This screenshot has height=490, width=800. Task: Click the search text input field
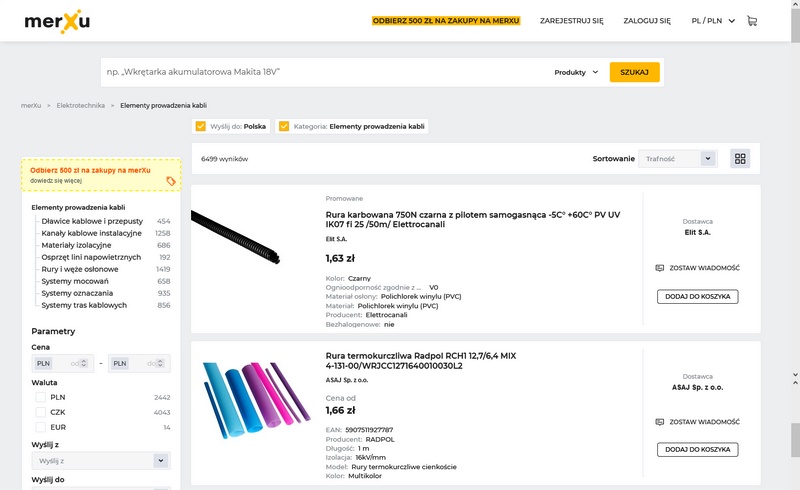[327, 72]
